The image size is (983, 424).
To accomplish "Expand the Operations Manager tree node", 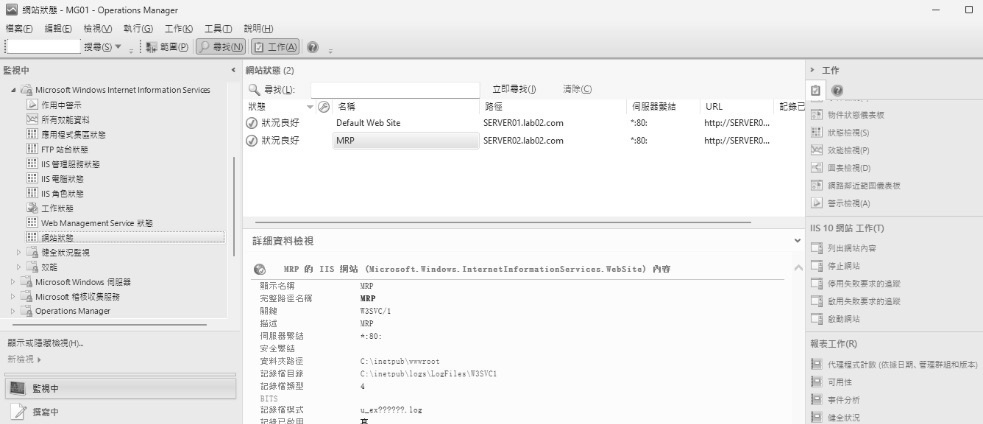I will tap(13, 311).
